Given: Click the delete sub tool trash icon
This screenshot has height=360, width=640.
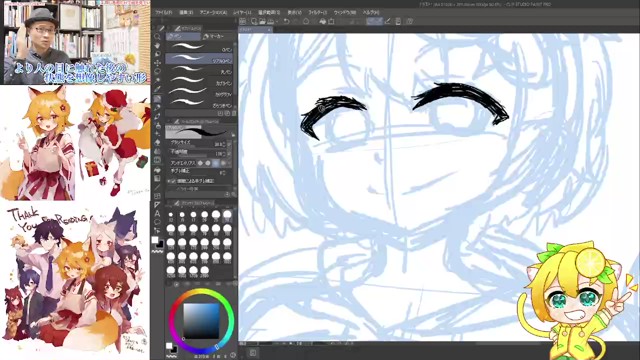Looking at the screenshot, I should [234, 113].
